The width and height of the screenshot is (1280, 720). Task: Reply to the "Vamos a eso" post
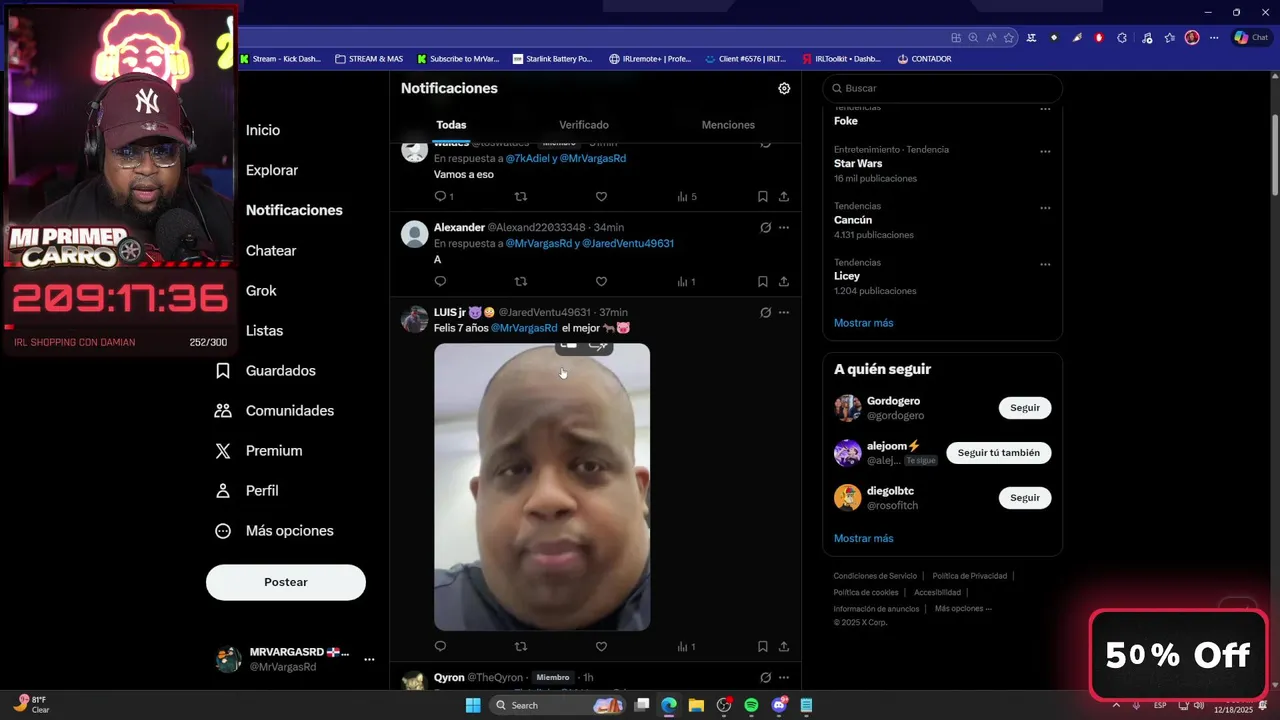(x=440, y=197)
